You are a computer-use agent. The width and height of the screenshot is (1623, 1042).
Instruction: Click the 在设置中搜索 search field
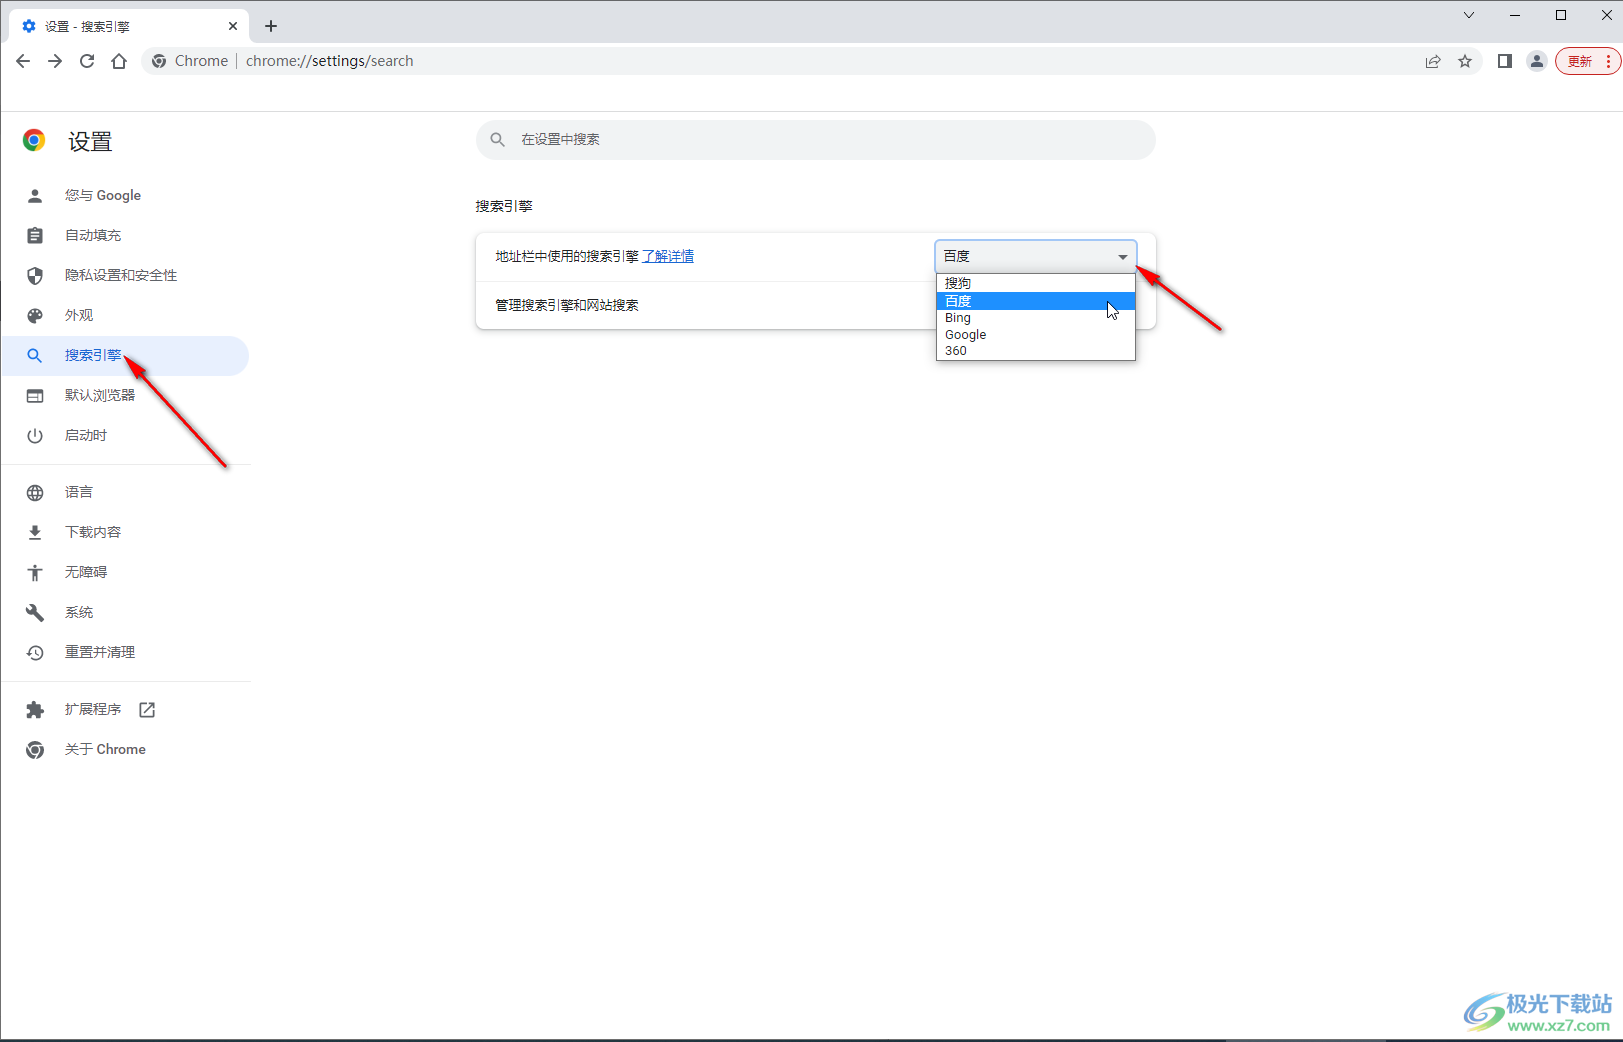(x=815, y=140)
